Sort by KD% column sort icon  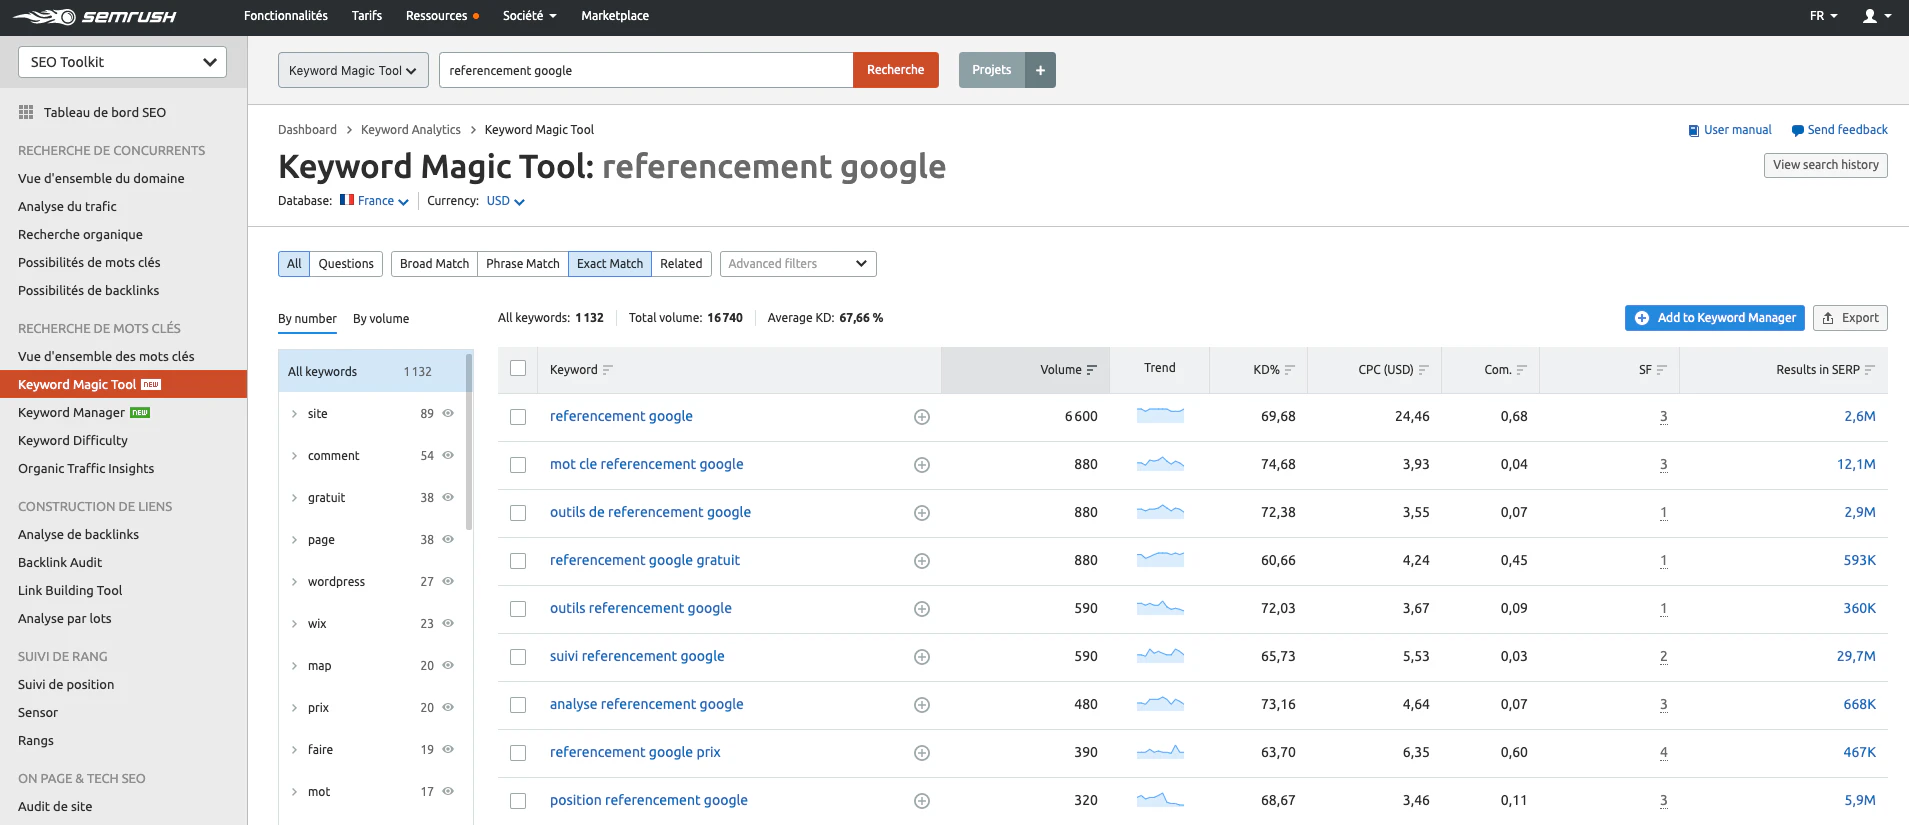coord(1290,370)
